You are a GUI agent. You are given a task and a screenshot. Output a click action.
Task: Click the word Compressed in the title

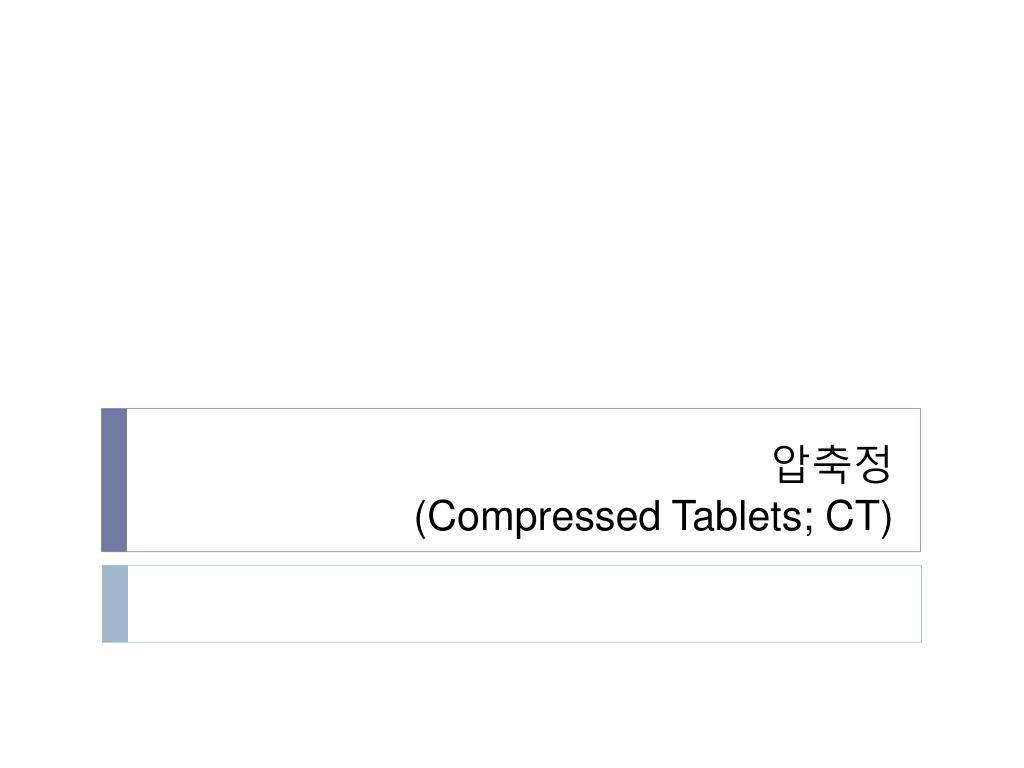(545, 517)
